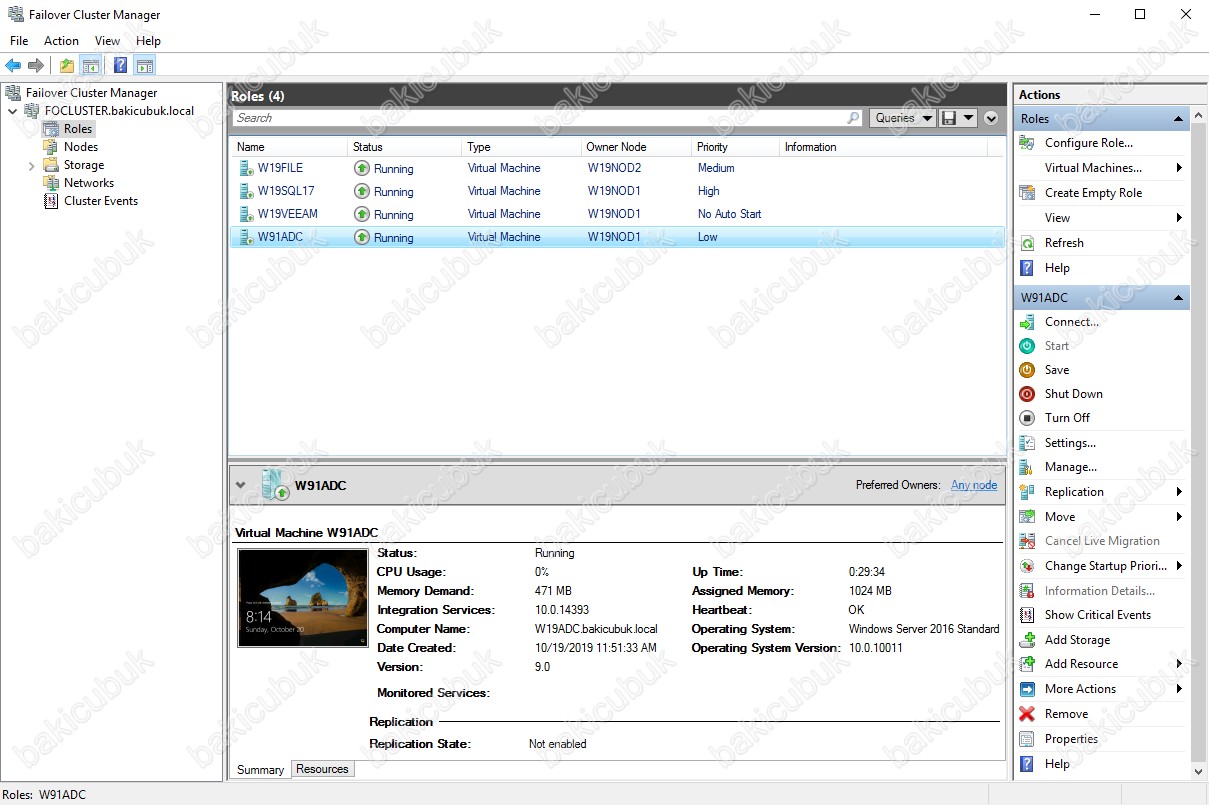Click the Forward arrow toolbar icon
Viewport: 1209px width, 805px height.
coord(36,66)
